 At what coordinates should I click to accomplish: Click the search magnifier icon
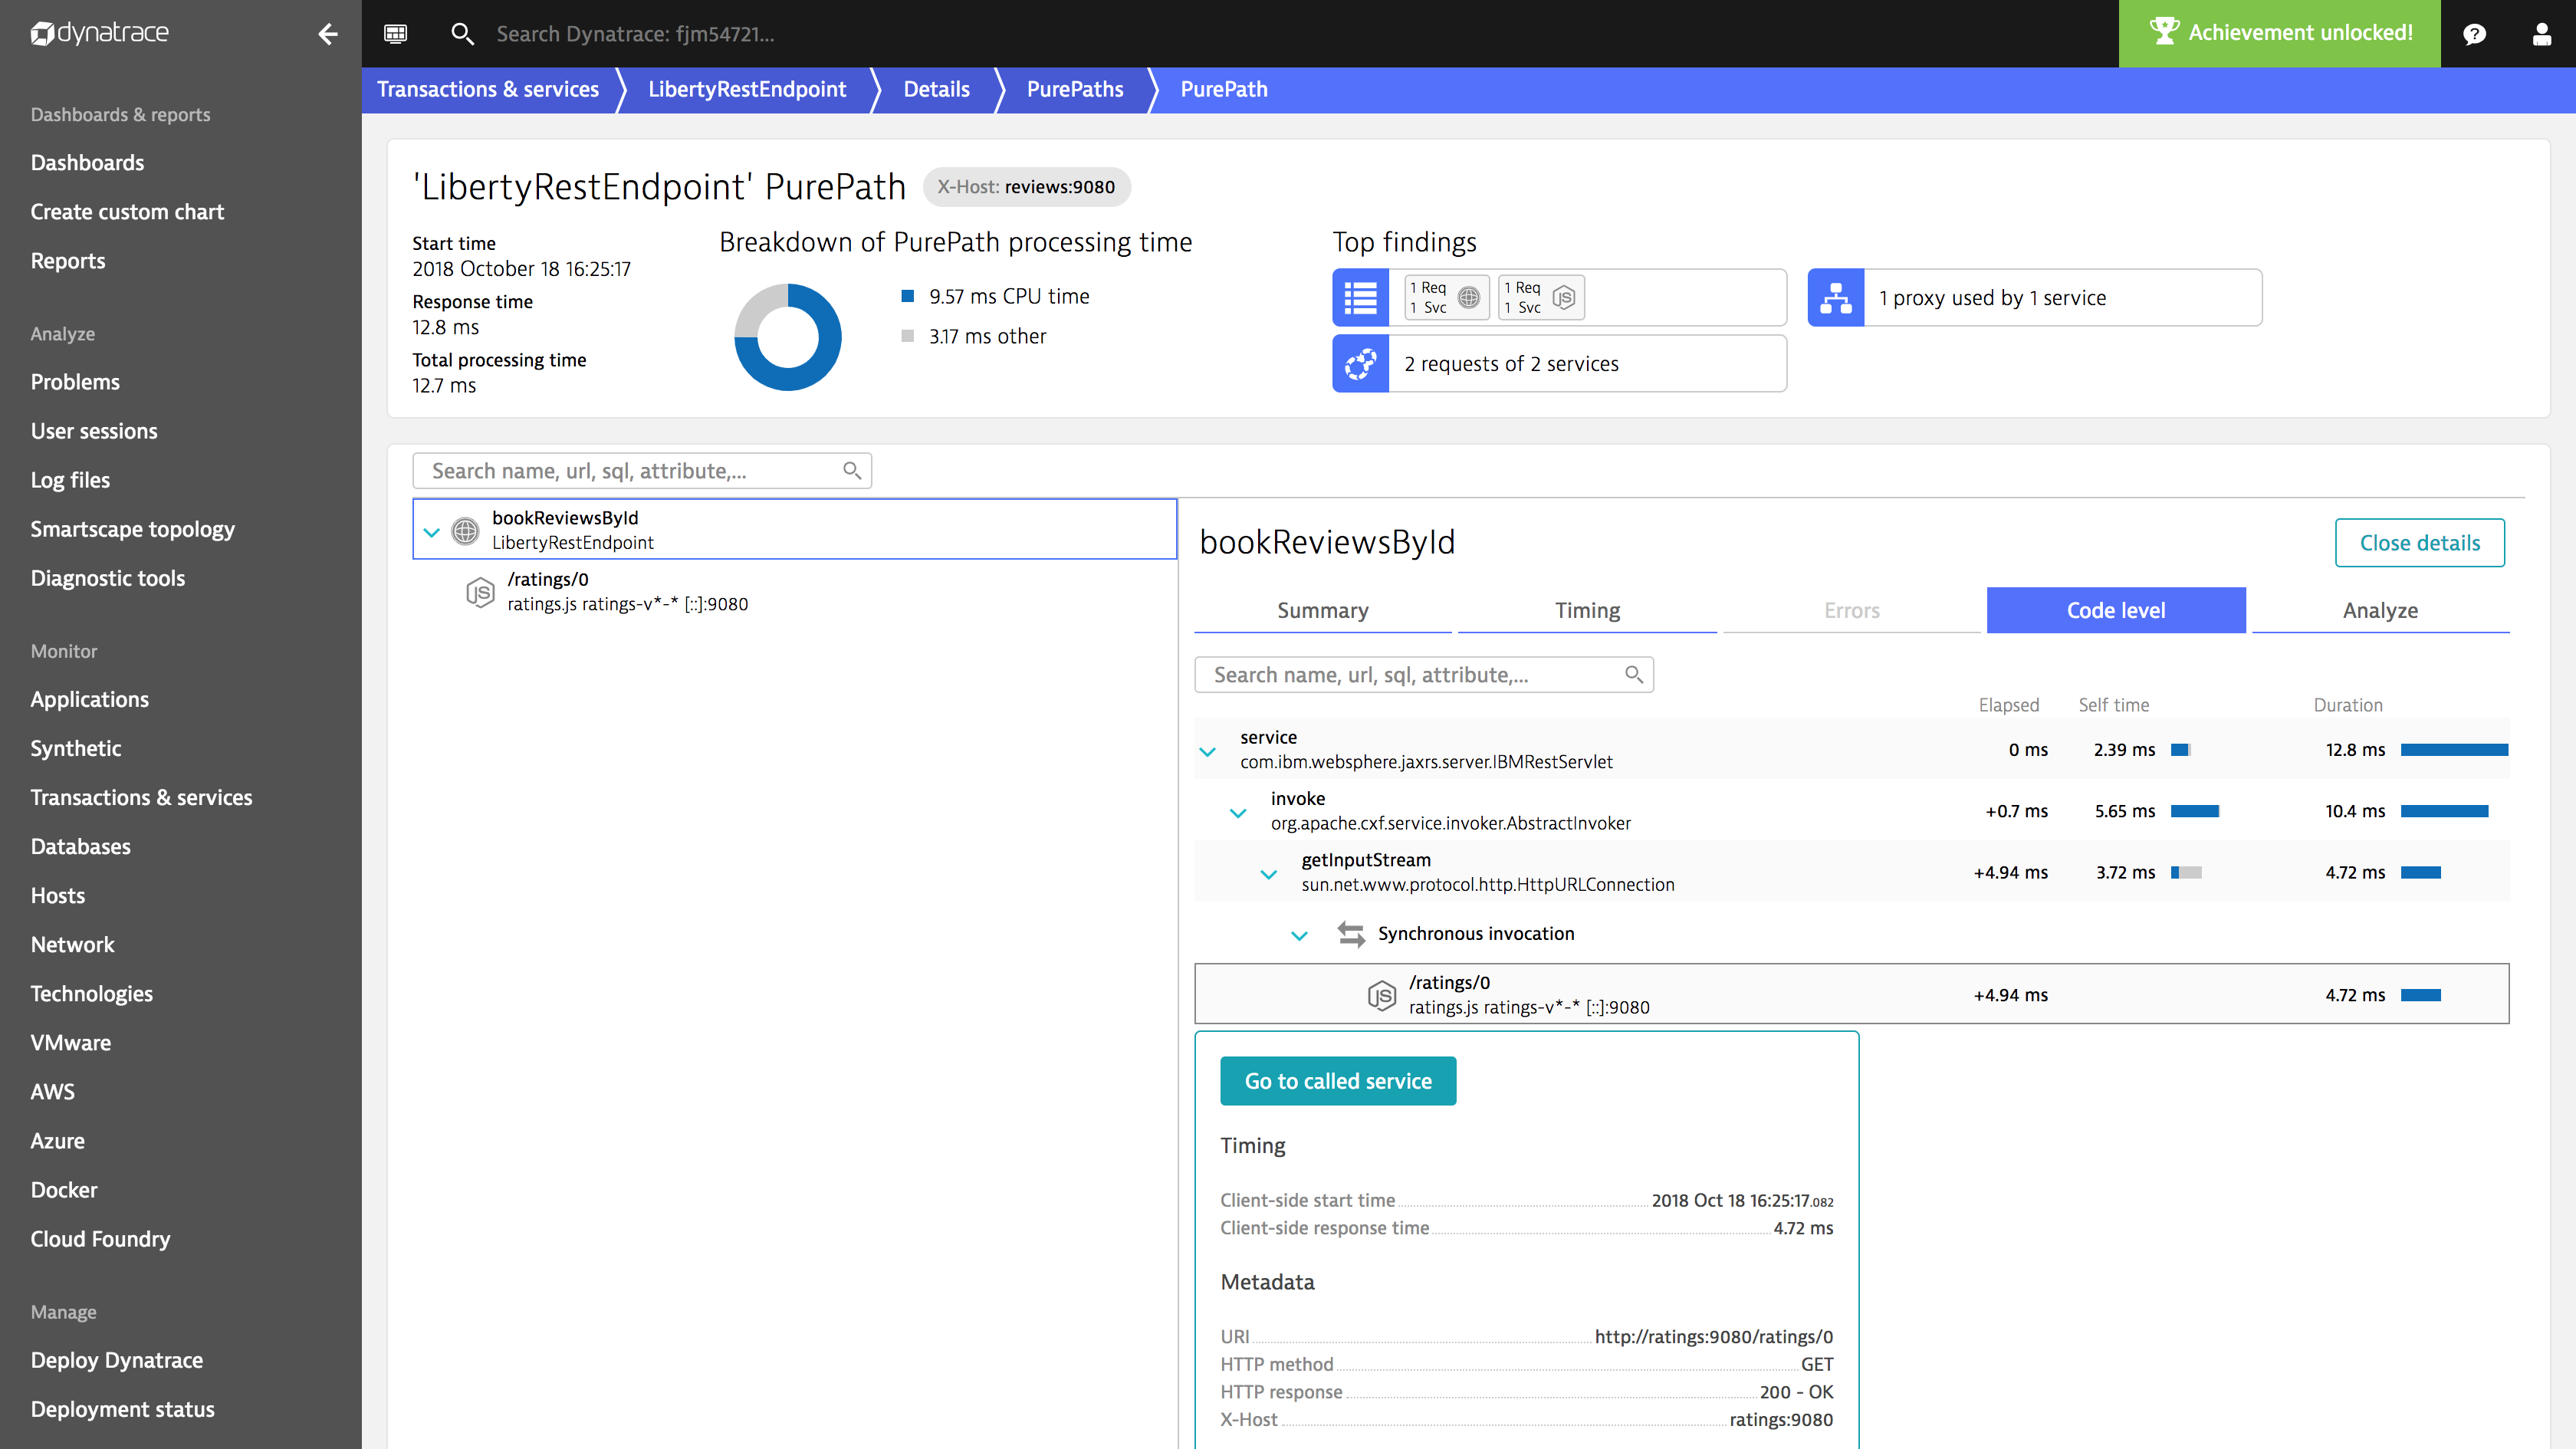462,34
